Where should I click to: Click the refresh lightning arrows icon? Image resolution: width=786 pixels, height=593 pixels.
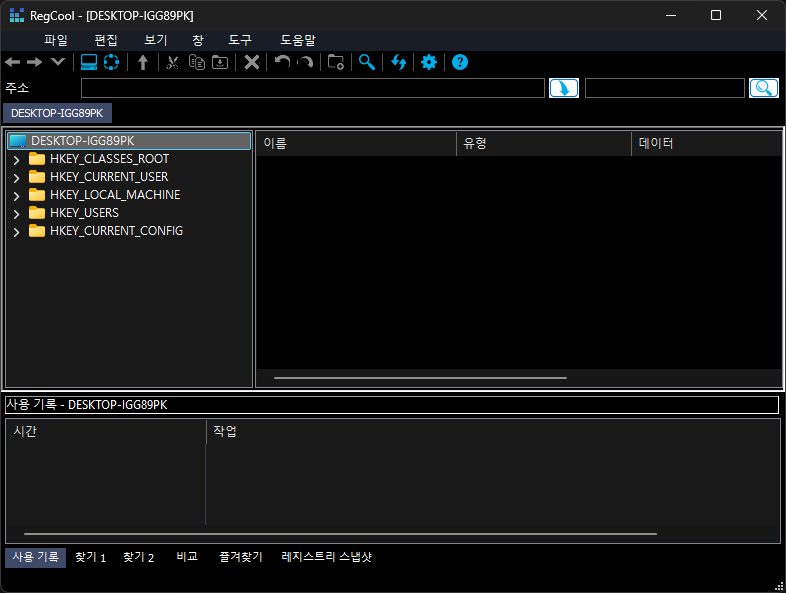(399, 62)
